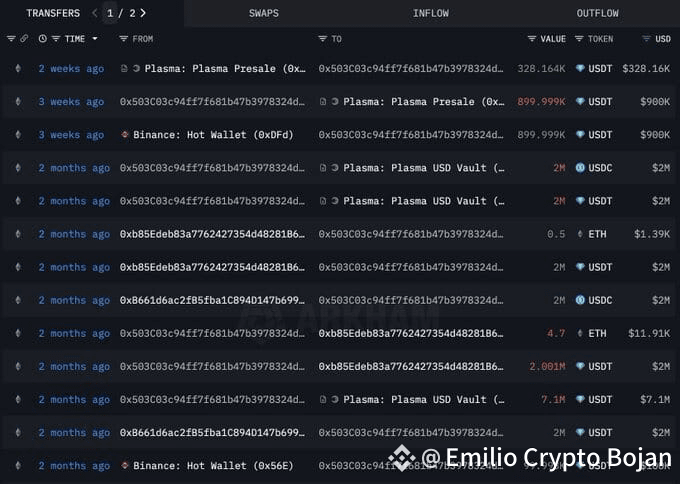Select the TRANSFERS tab

tap(53, 13)
